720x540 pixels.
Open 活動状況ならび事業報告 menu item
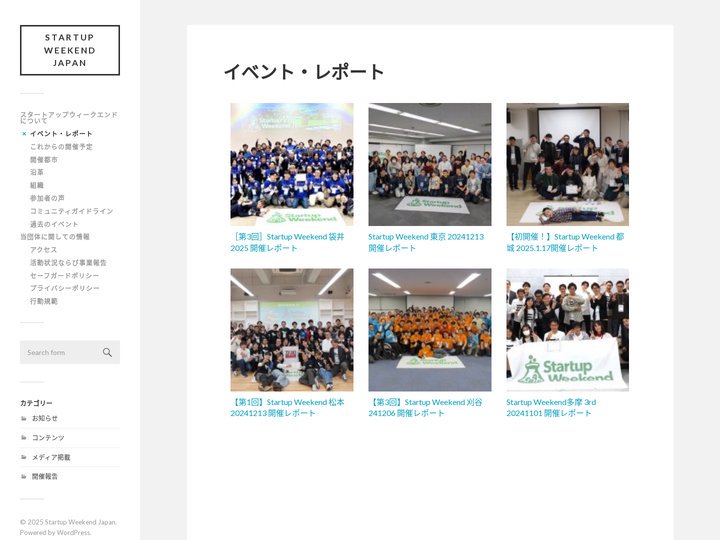click(x=68, y=262)
